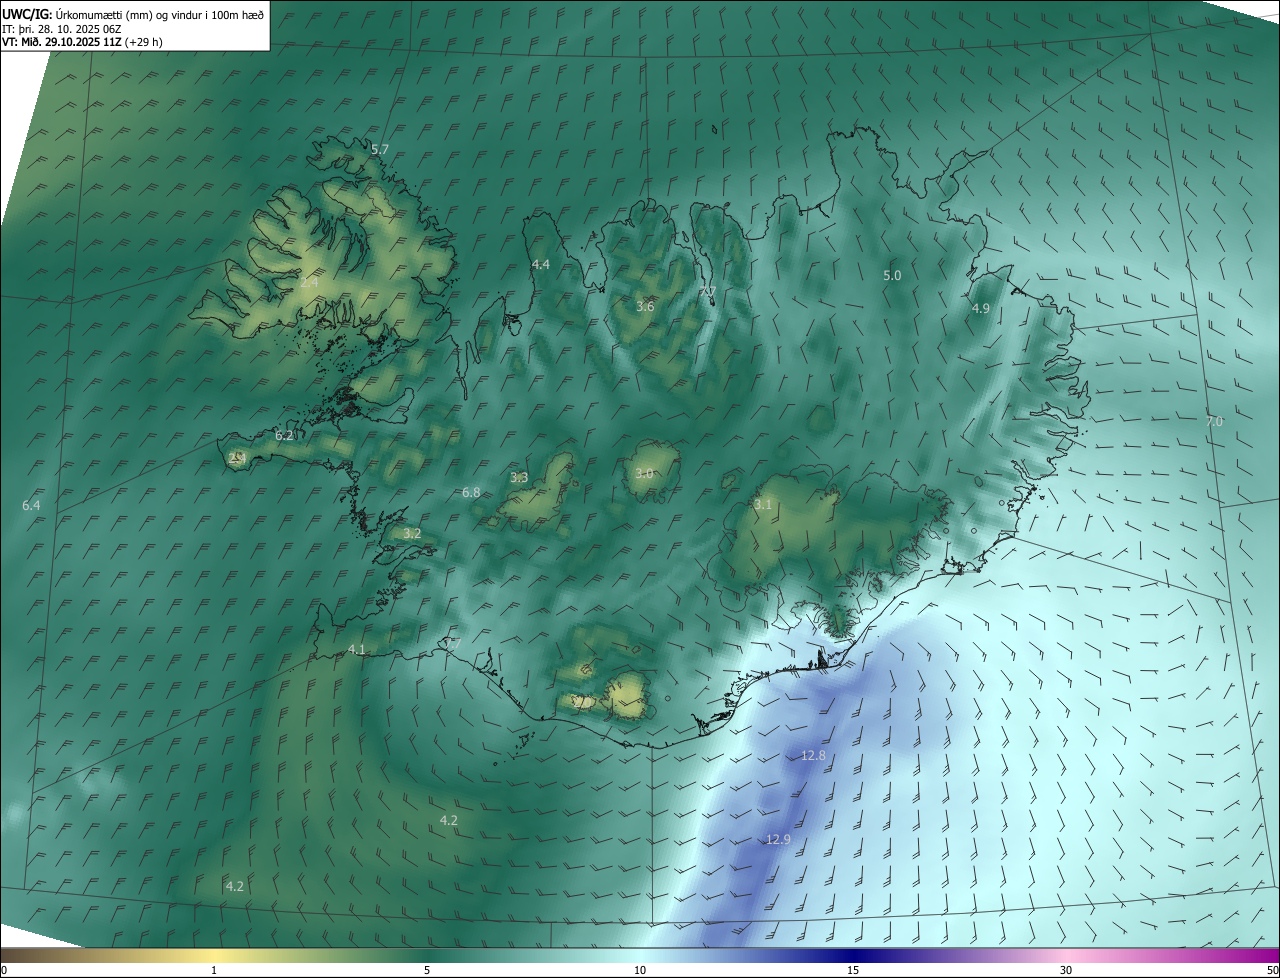
Task: Click the 6.2 value label on the map
Action: coord(284,435)
